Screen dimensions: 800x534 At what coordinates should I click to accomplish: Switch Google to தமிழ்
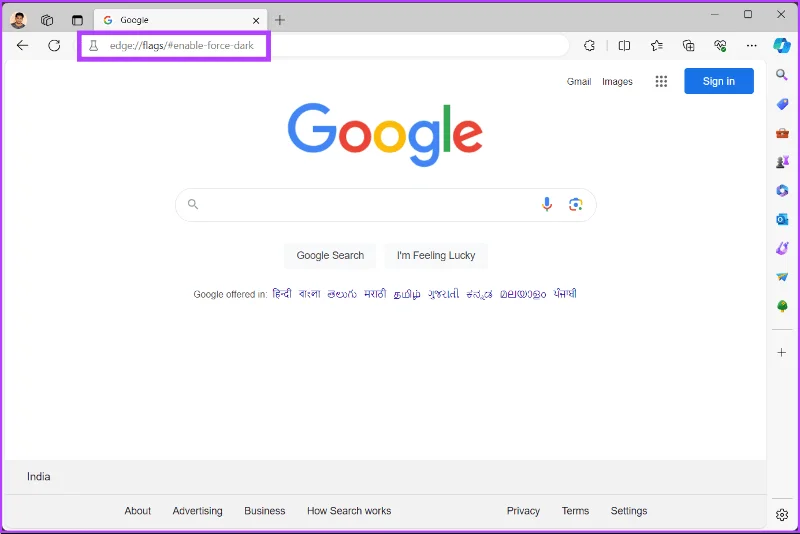pos(407,294)
